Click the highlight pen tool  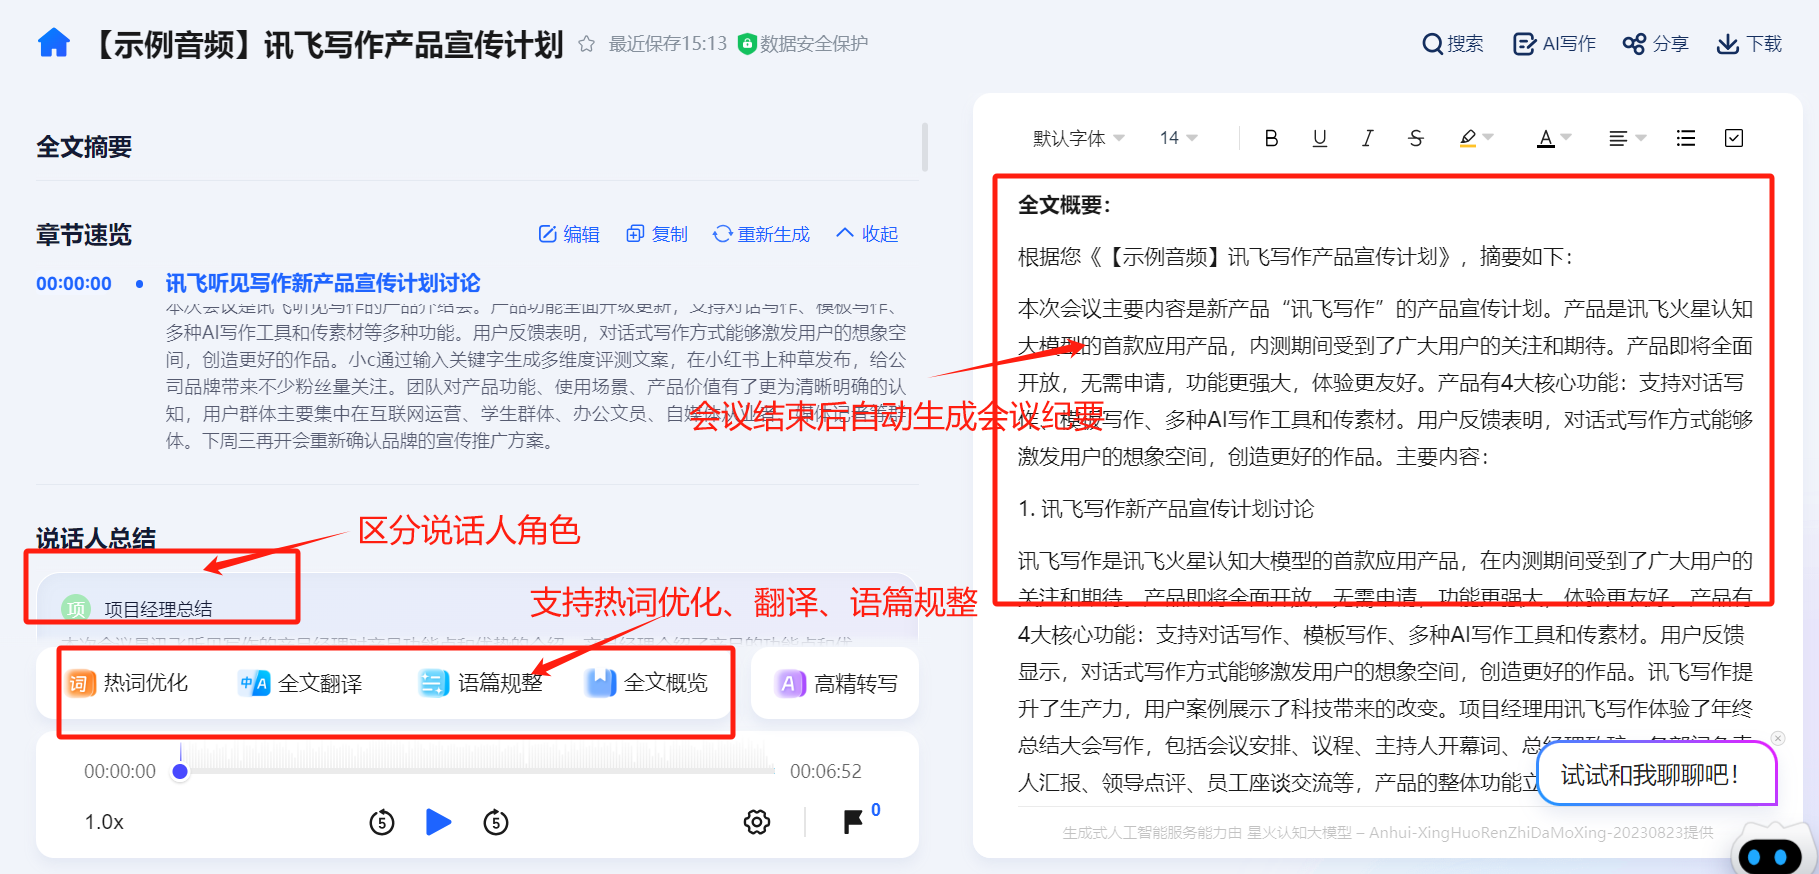click(1467, 138)
